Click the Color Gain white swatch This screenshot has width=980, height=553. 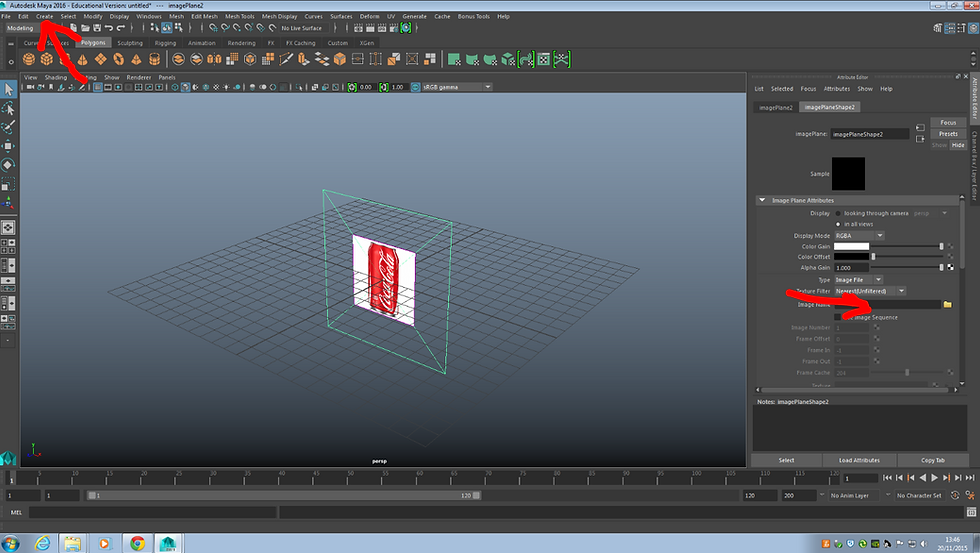click(851, 247)
